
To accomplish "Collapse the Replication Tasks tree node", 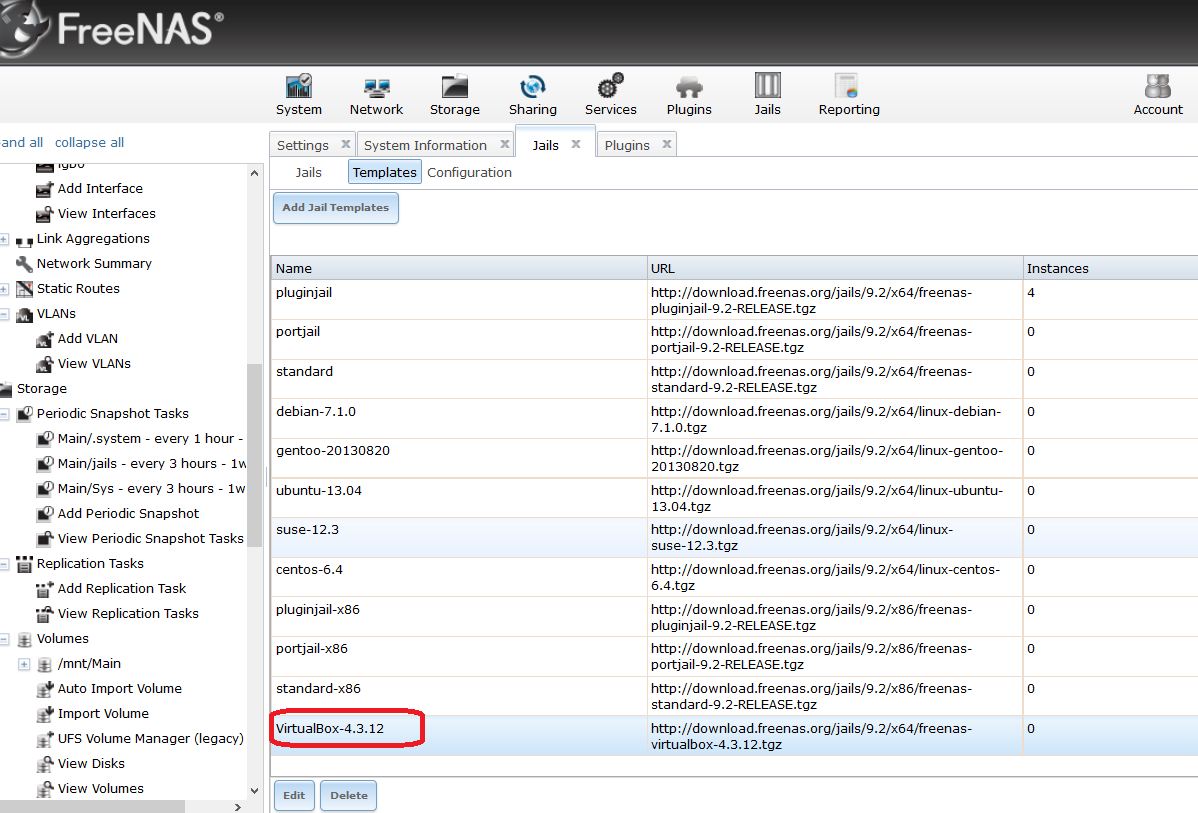I will click(x=4, y=564).
